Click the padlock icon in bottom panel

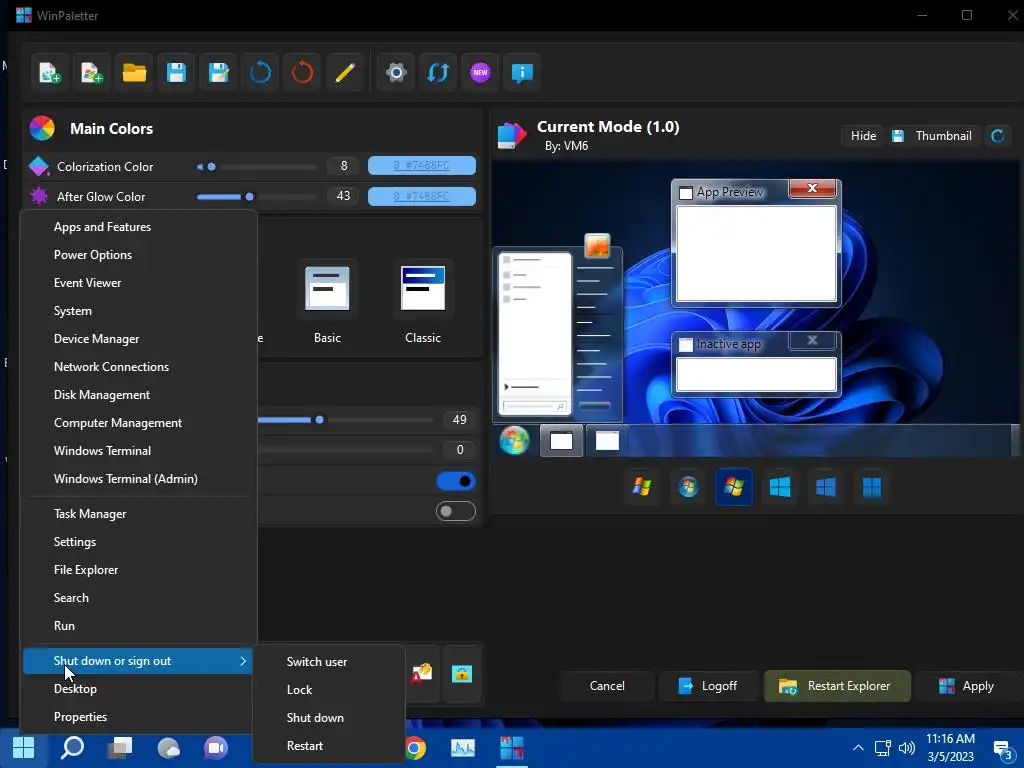pos(462,674)
